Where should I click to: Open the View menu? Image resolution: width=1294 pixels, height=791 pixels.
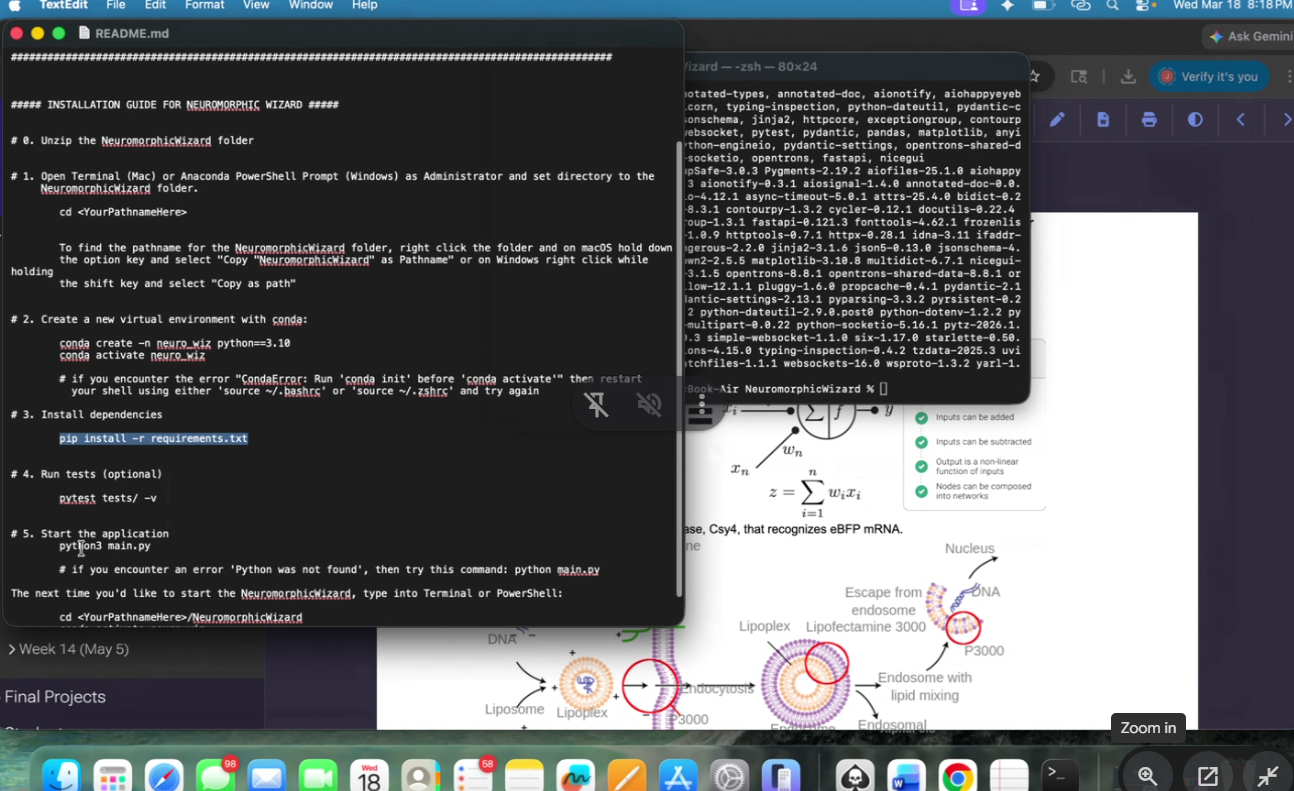[x=256, y=5]
